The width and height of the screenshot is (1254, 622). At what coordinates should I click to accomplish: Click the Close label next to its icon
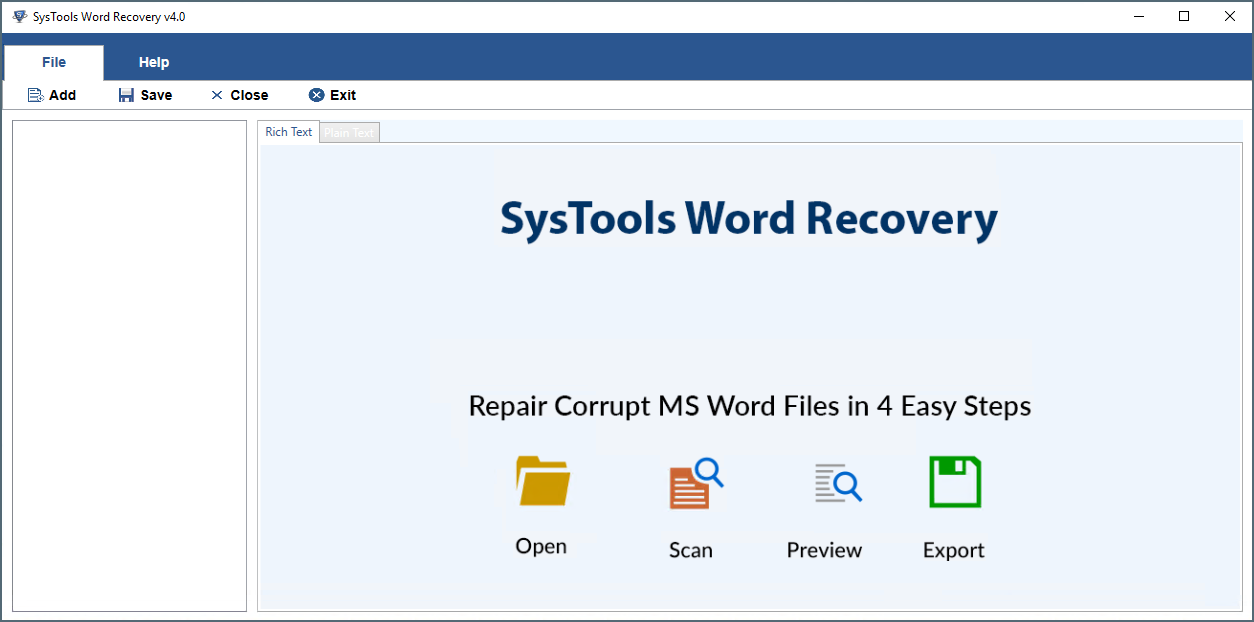pyautogui.click(x=247, y=94)
